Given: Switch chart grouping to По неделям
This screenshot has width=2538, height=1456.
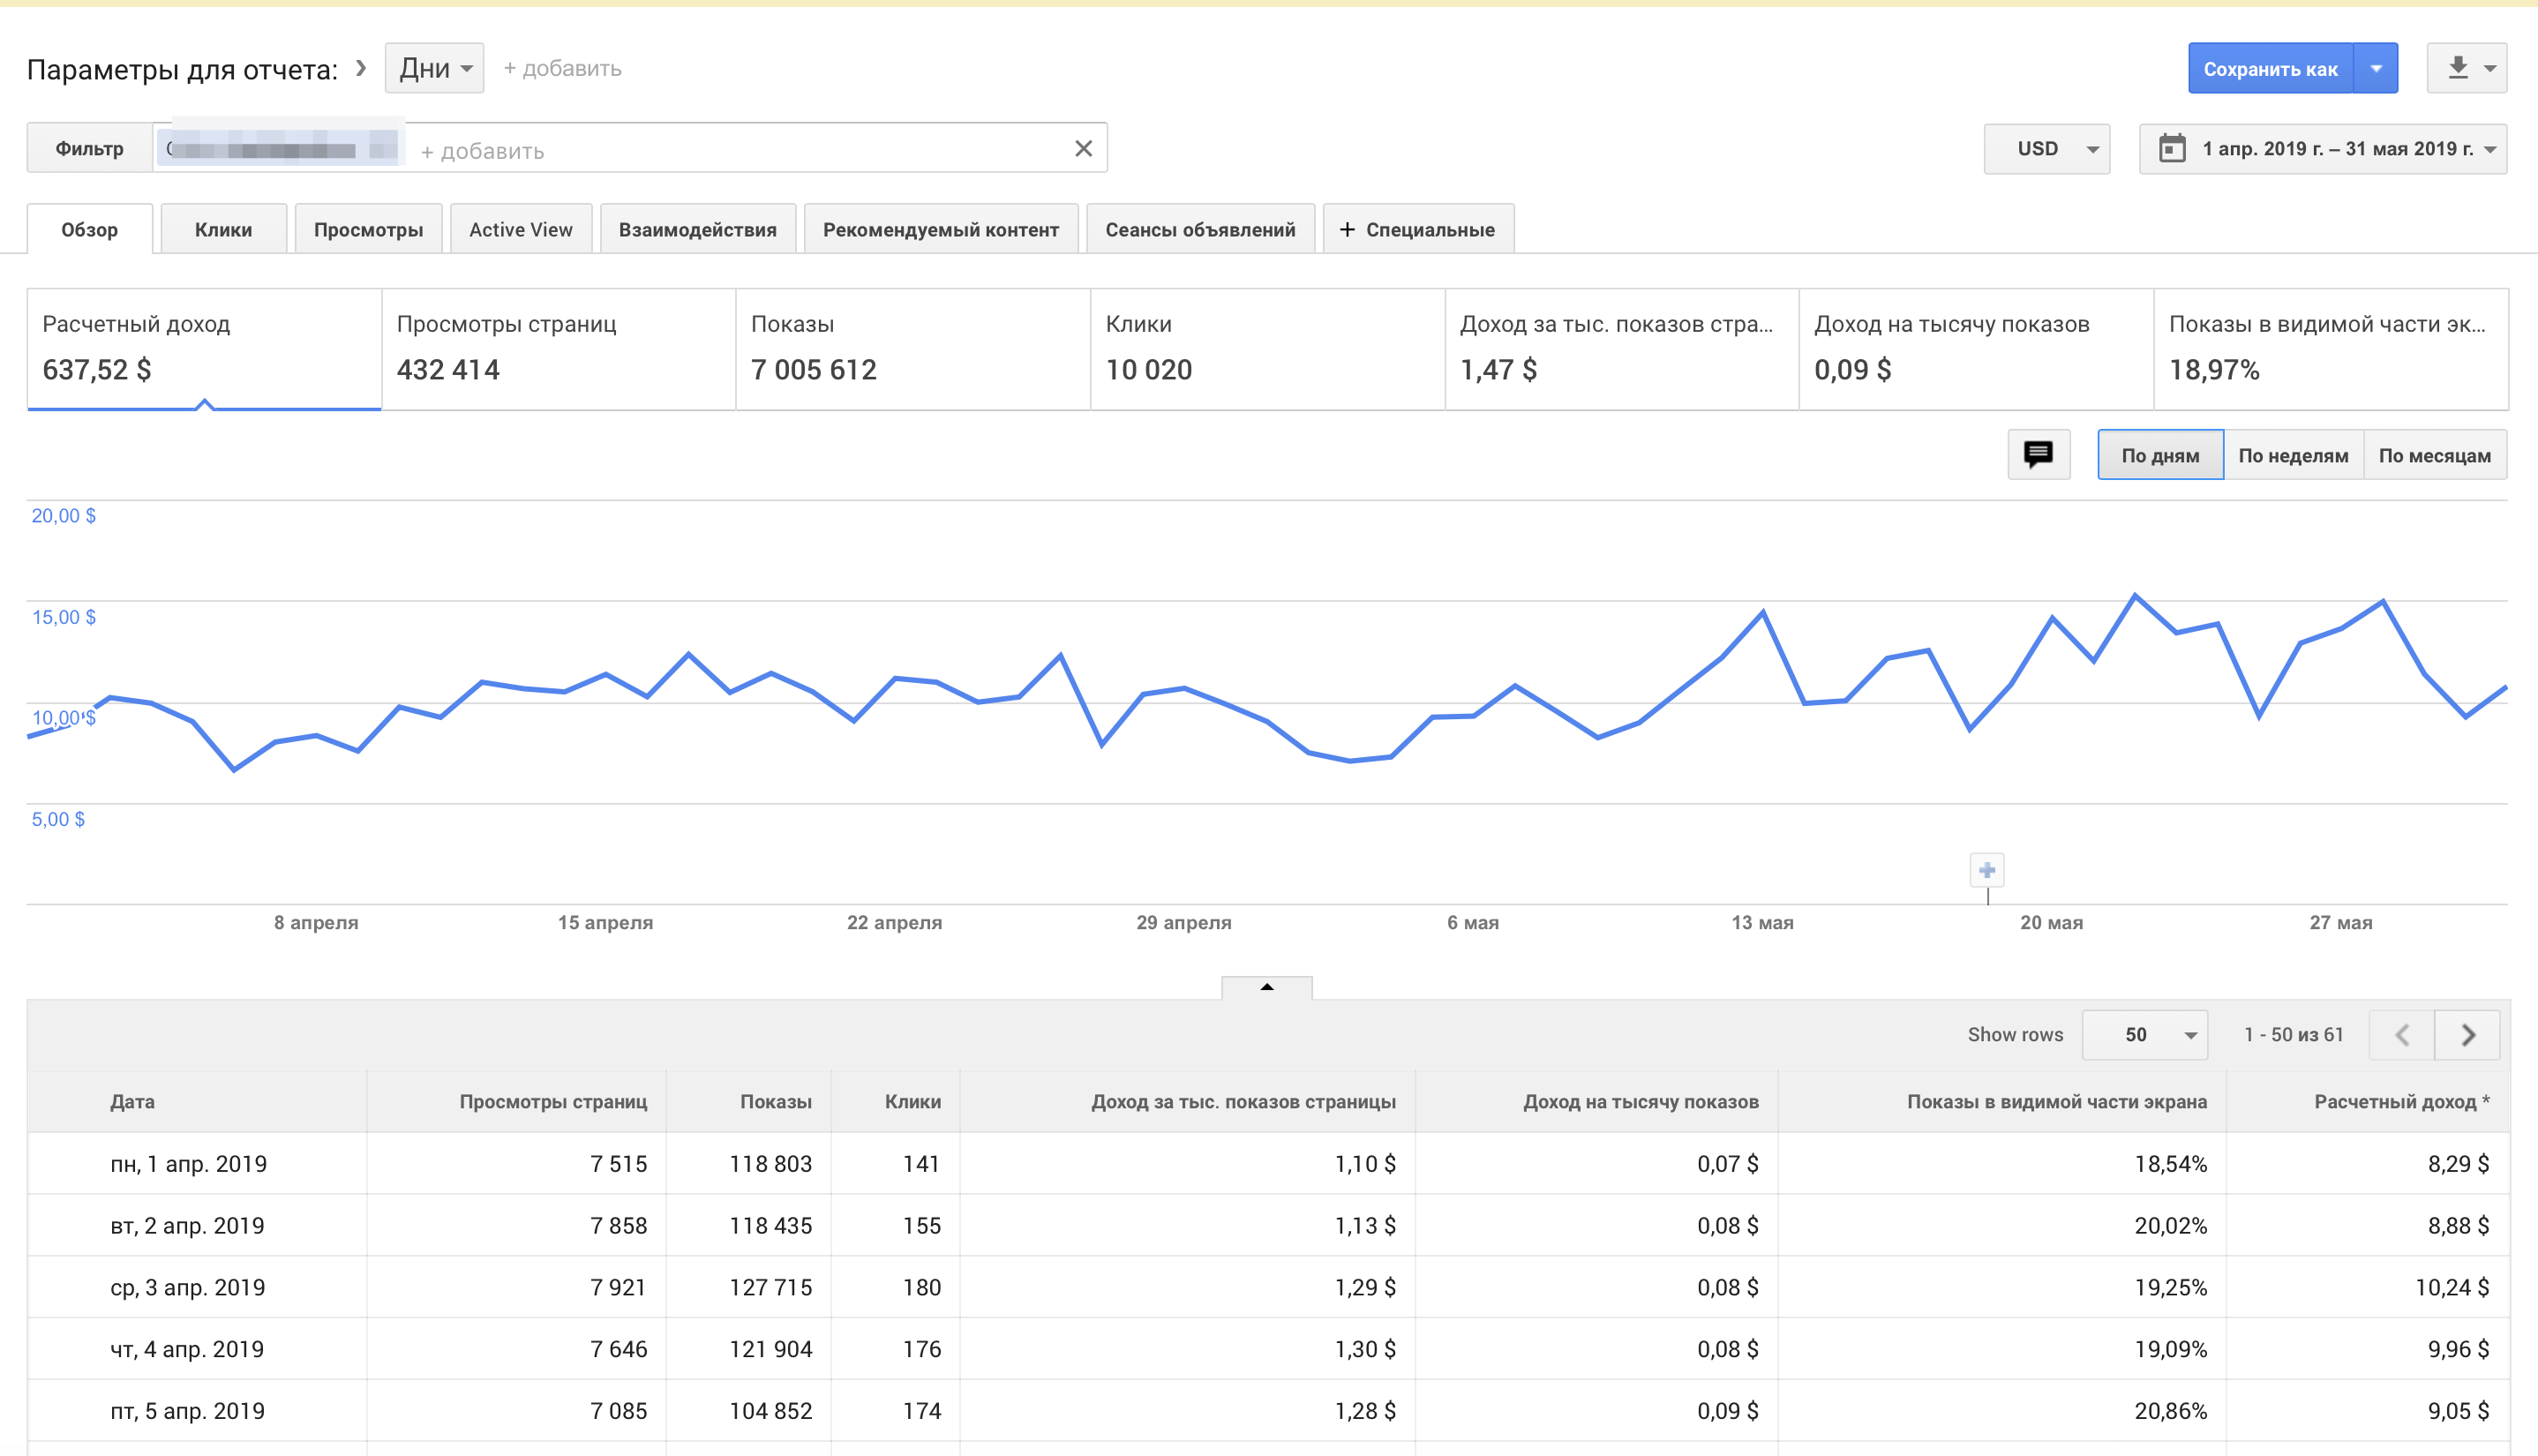Looking at the screenshot, I should click(x=2292, y=456).
